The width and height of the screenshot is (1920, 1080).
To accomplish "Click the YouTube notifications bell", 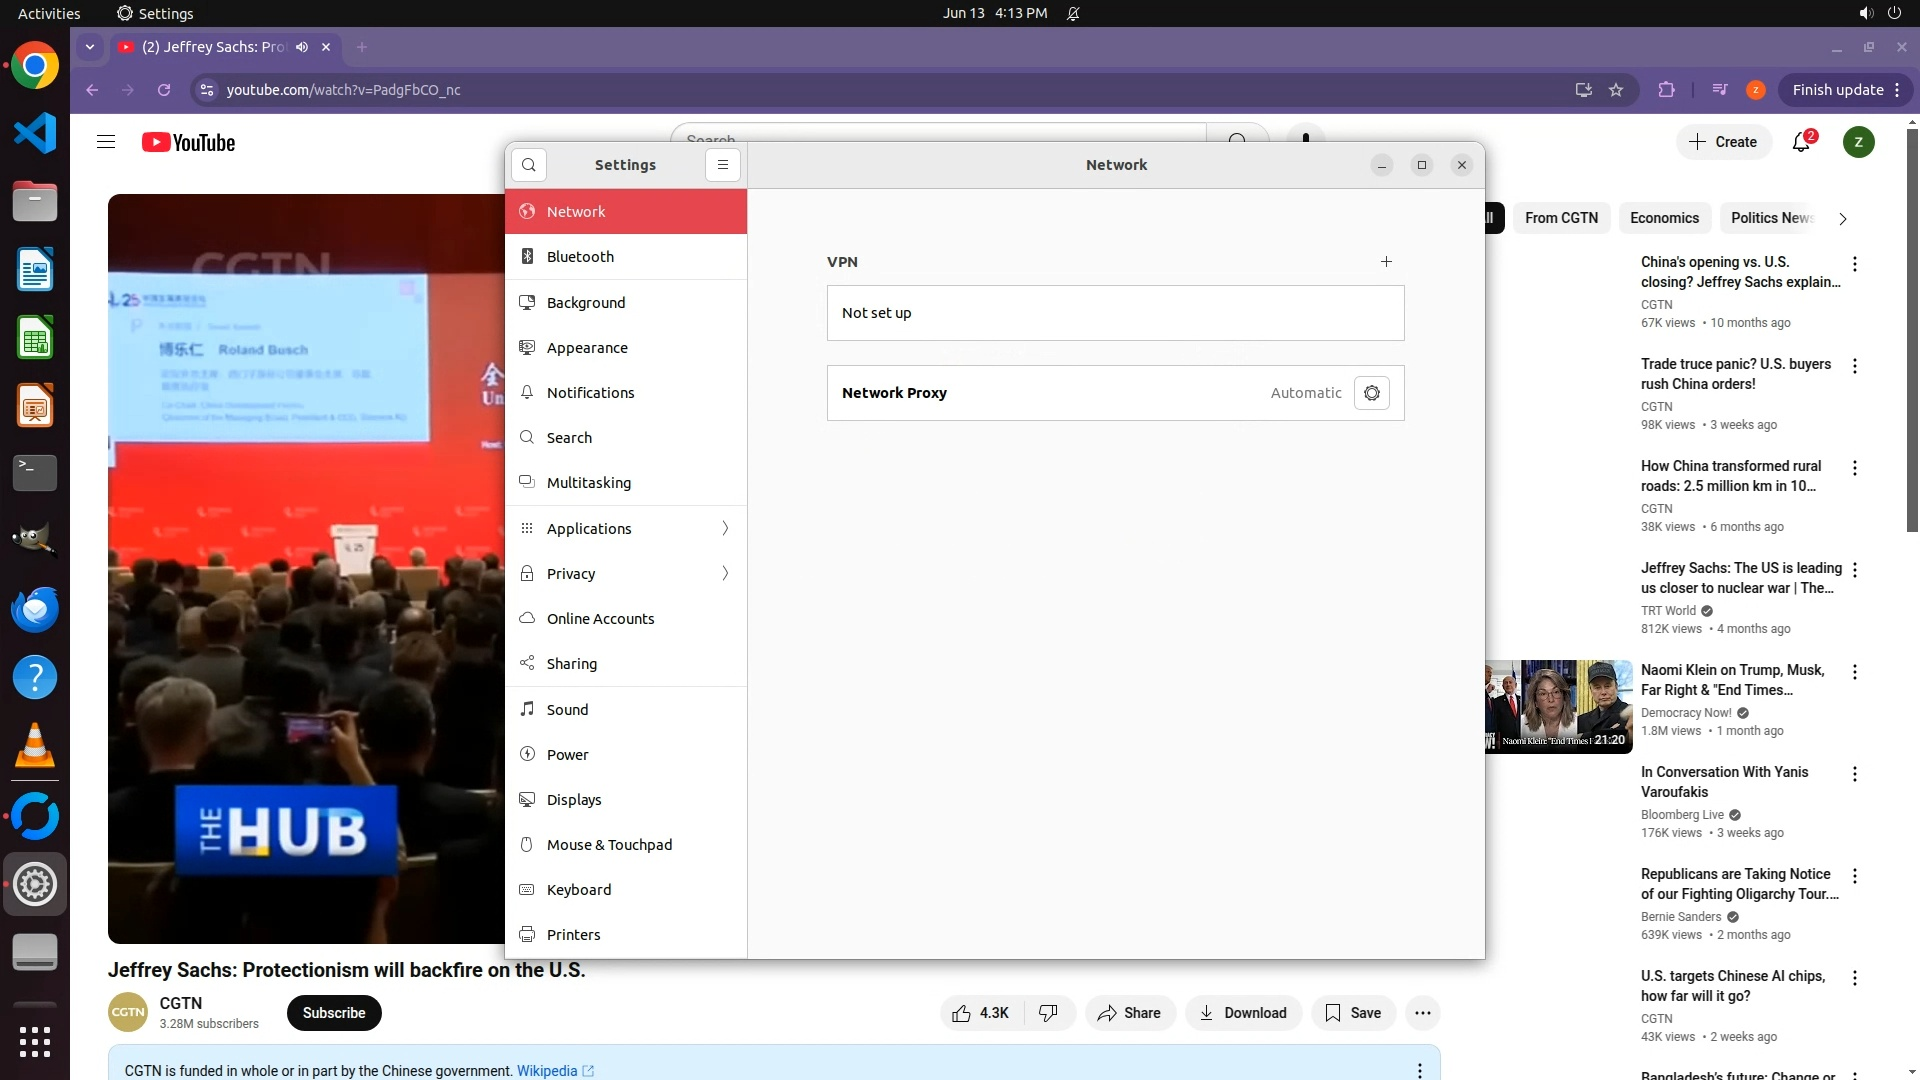I will [1801, 142].
